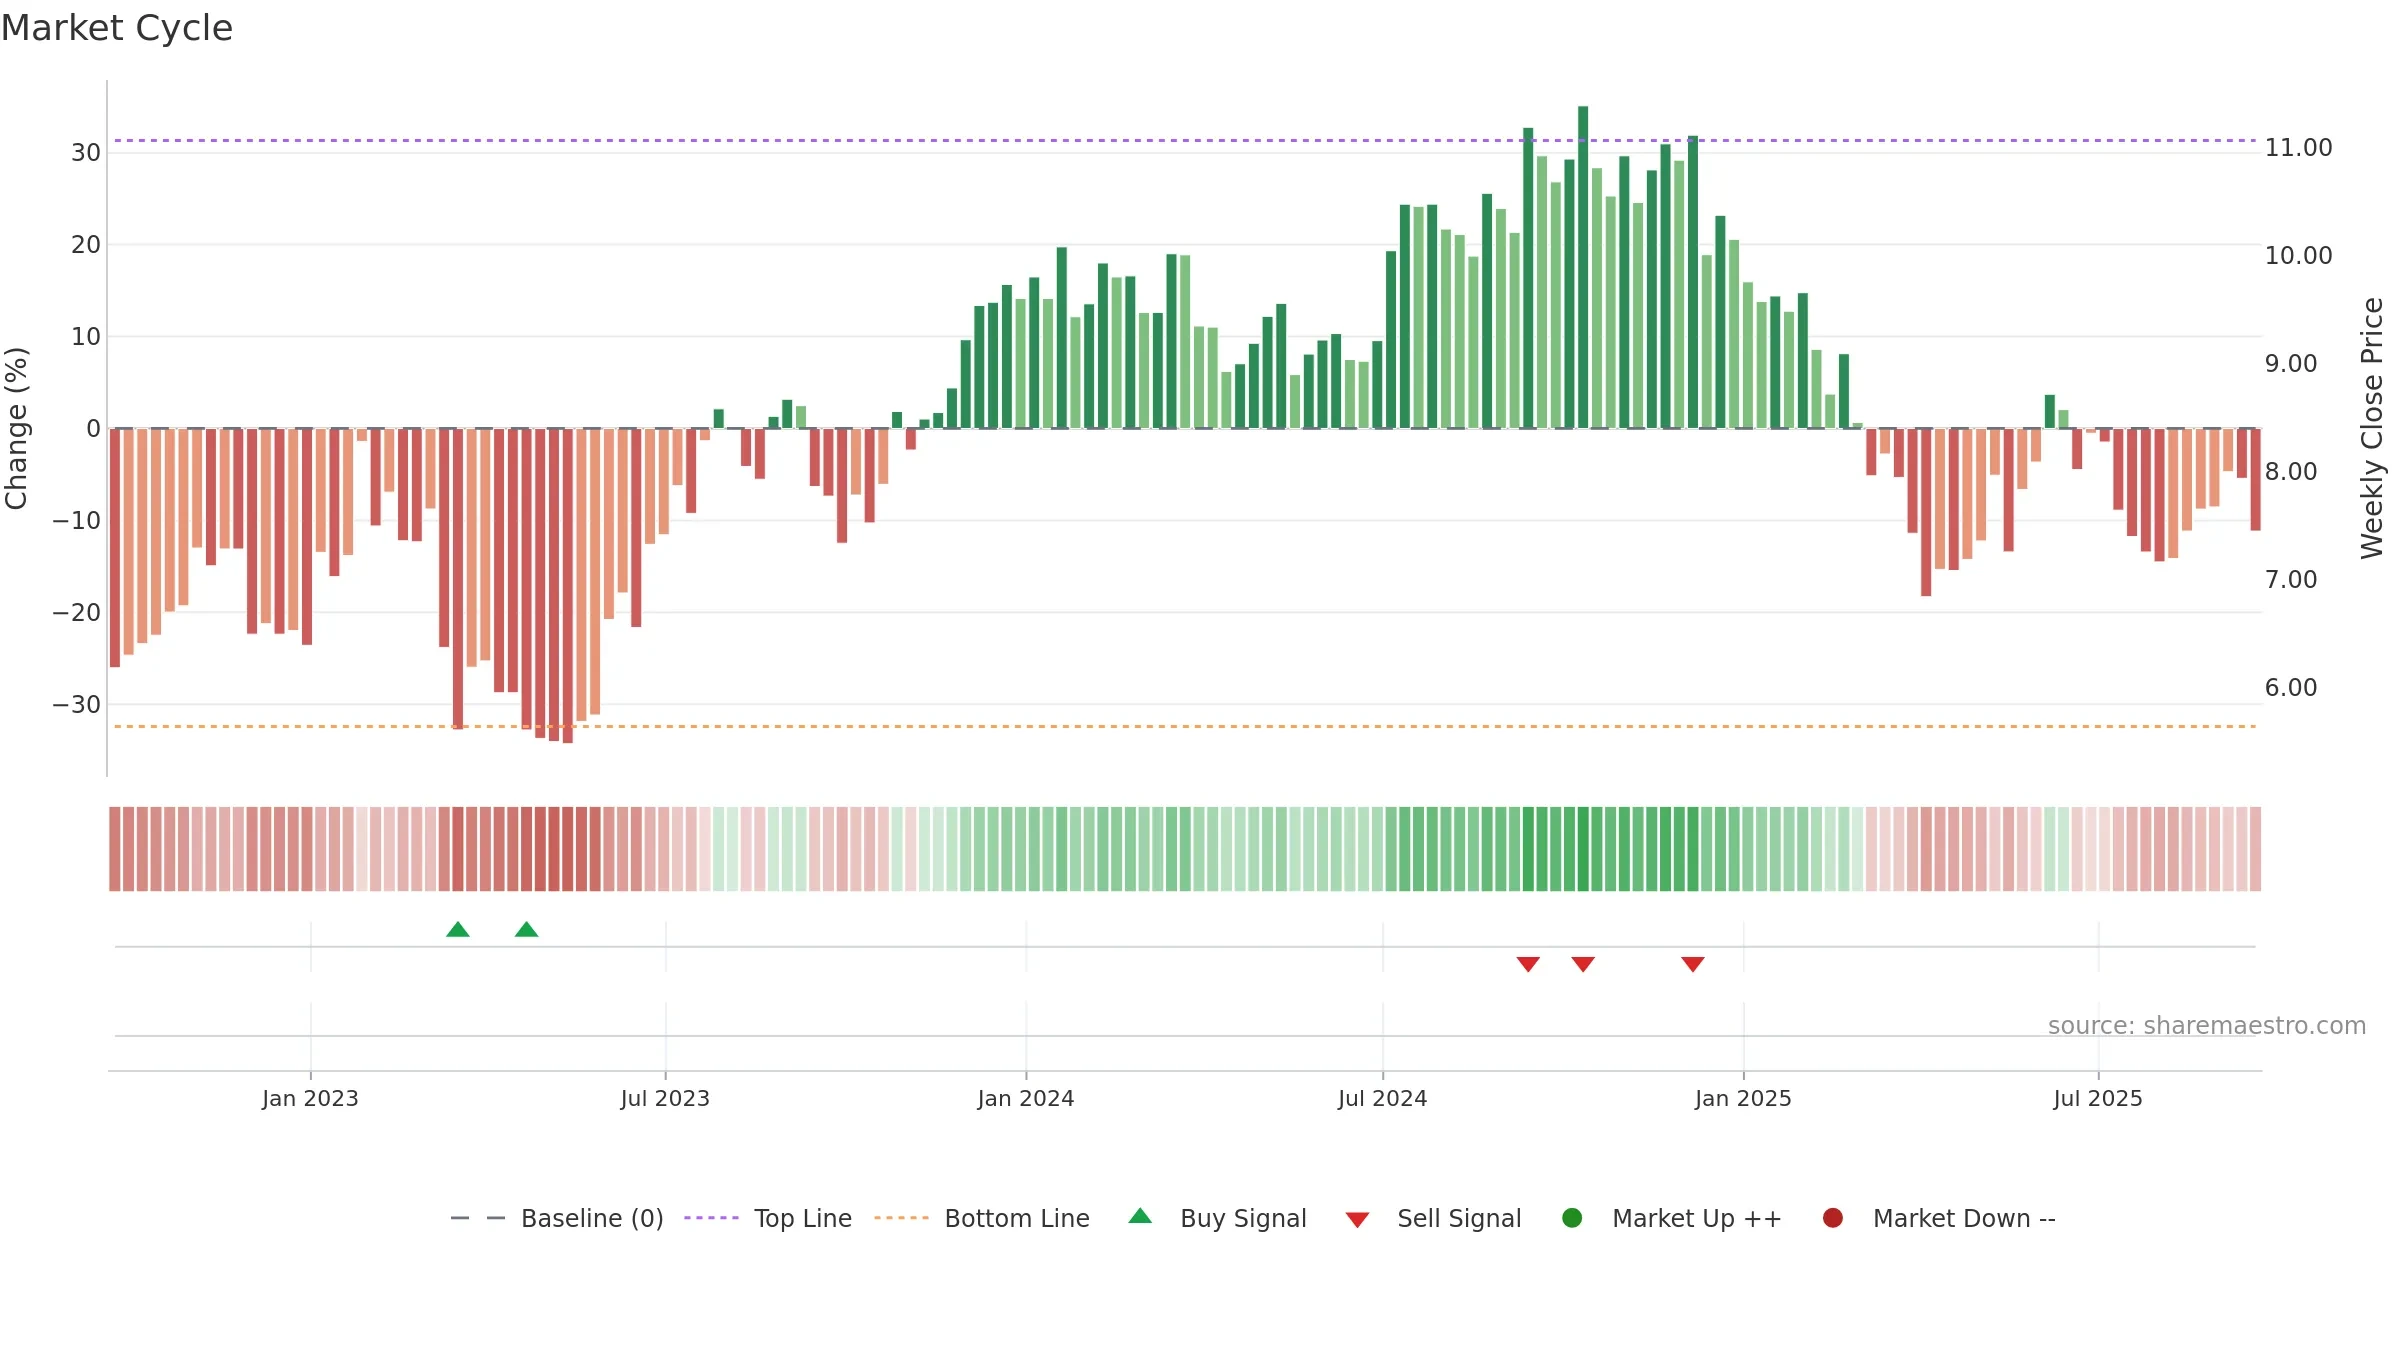This screenshot has width=2400, height=1350.
Task: Select the first green buy signal marker
Action: [458, 930]
